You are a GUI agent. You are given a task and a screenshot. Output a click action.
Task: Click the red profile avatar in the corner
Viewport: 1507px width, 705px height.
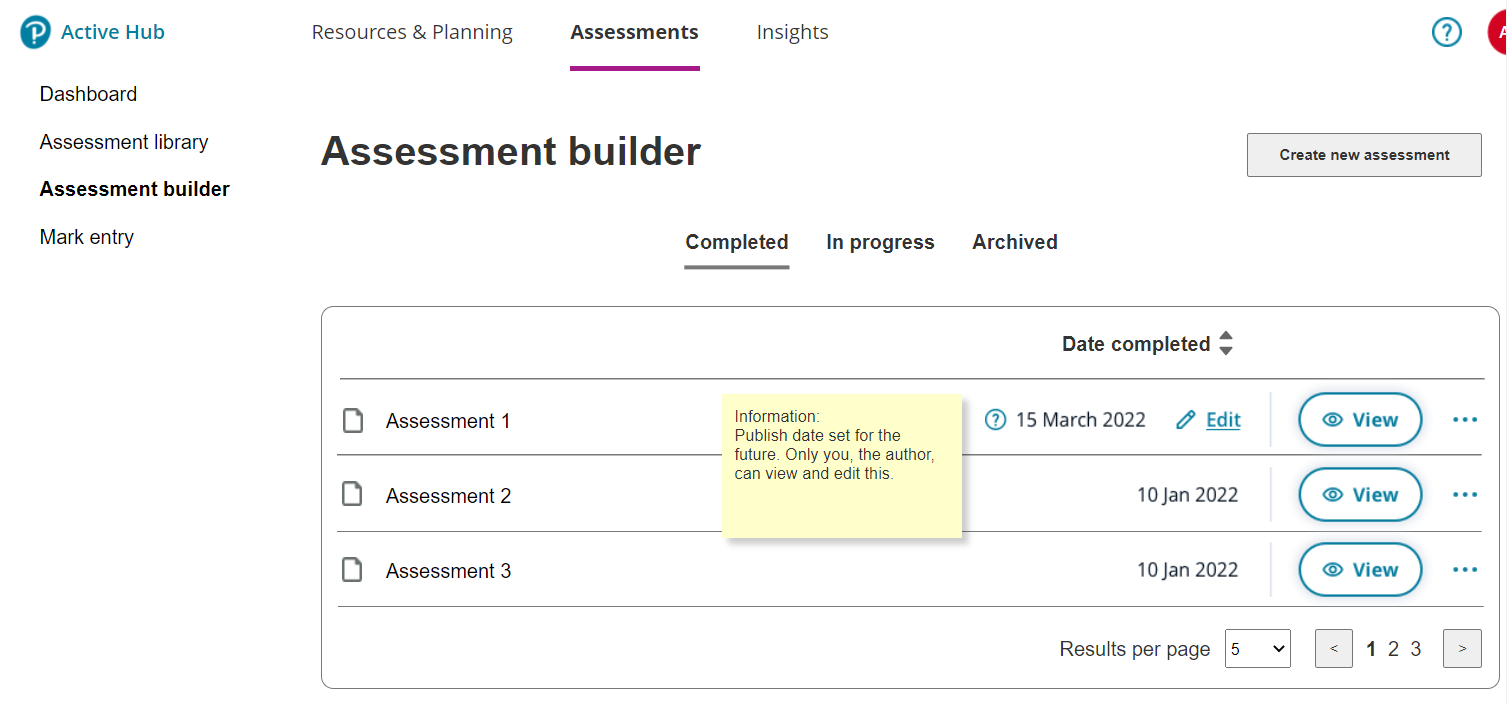pos(1500,31)
